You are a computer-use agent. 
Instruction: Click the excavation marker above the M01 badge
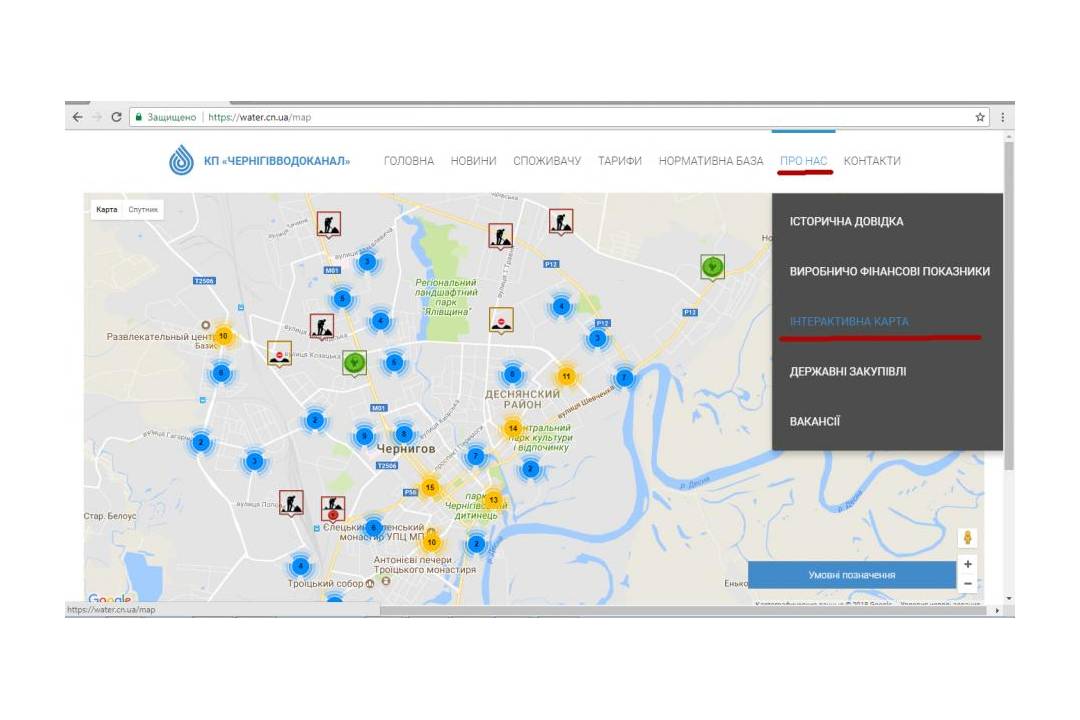[x=329, y=225]
